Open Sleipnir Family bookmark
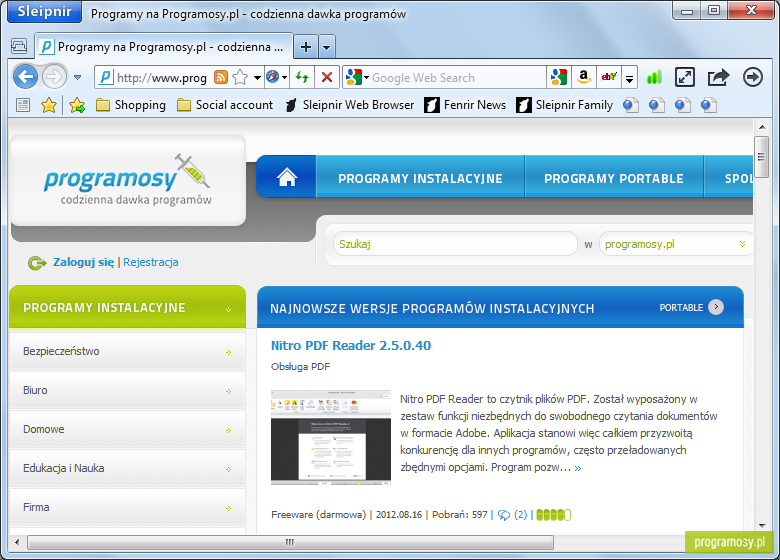Viewport: 780px width, 560px height. click(x=565, y=105)
